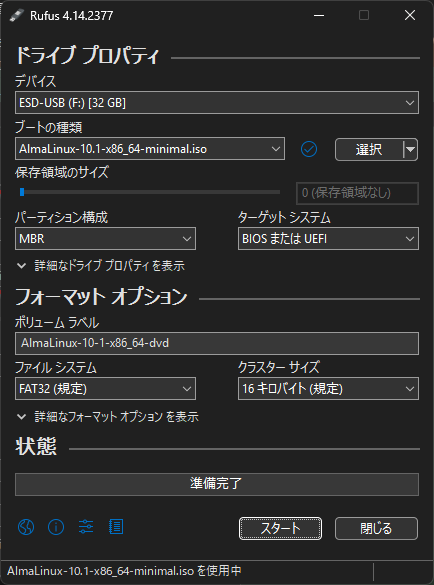Viewport: 434px width, 585px height.
Task: Click the ボリューム ラベル text field
Action: click(217, 343)
